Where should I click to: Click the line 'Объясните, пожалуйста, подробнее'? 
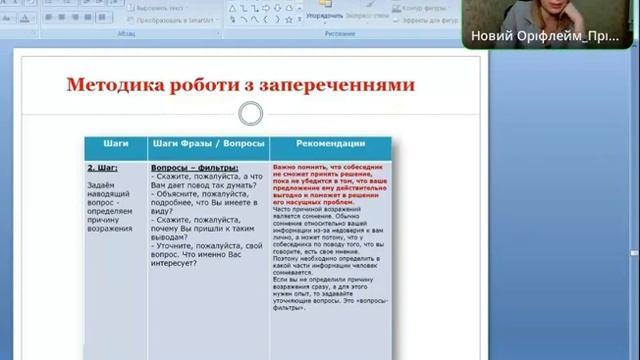tap(204, 202)
